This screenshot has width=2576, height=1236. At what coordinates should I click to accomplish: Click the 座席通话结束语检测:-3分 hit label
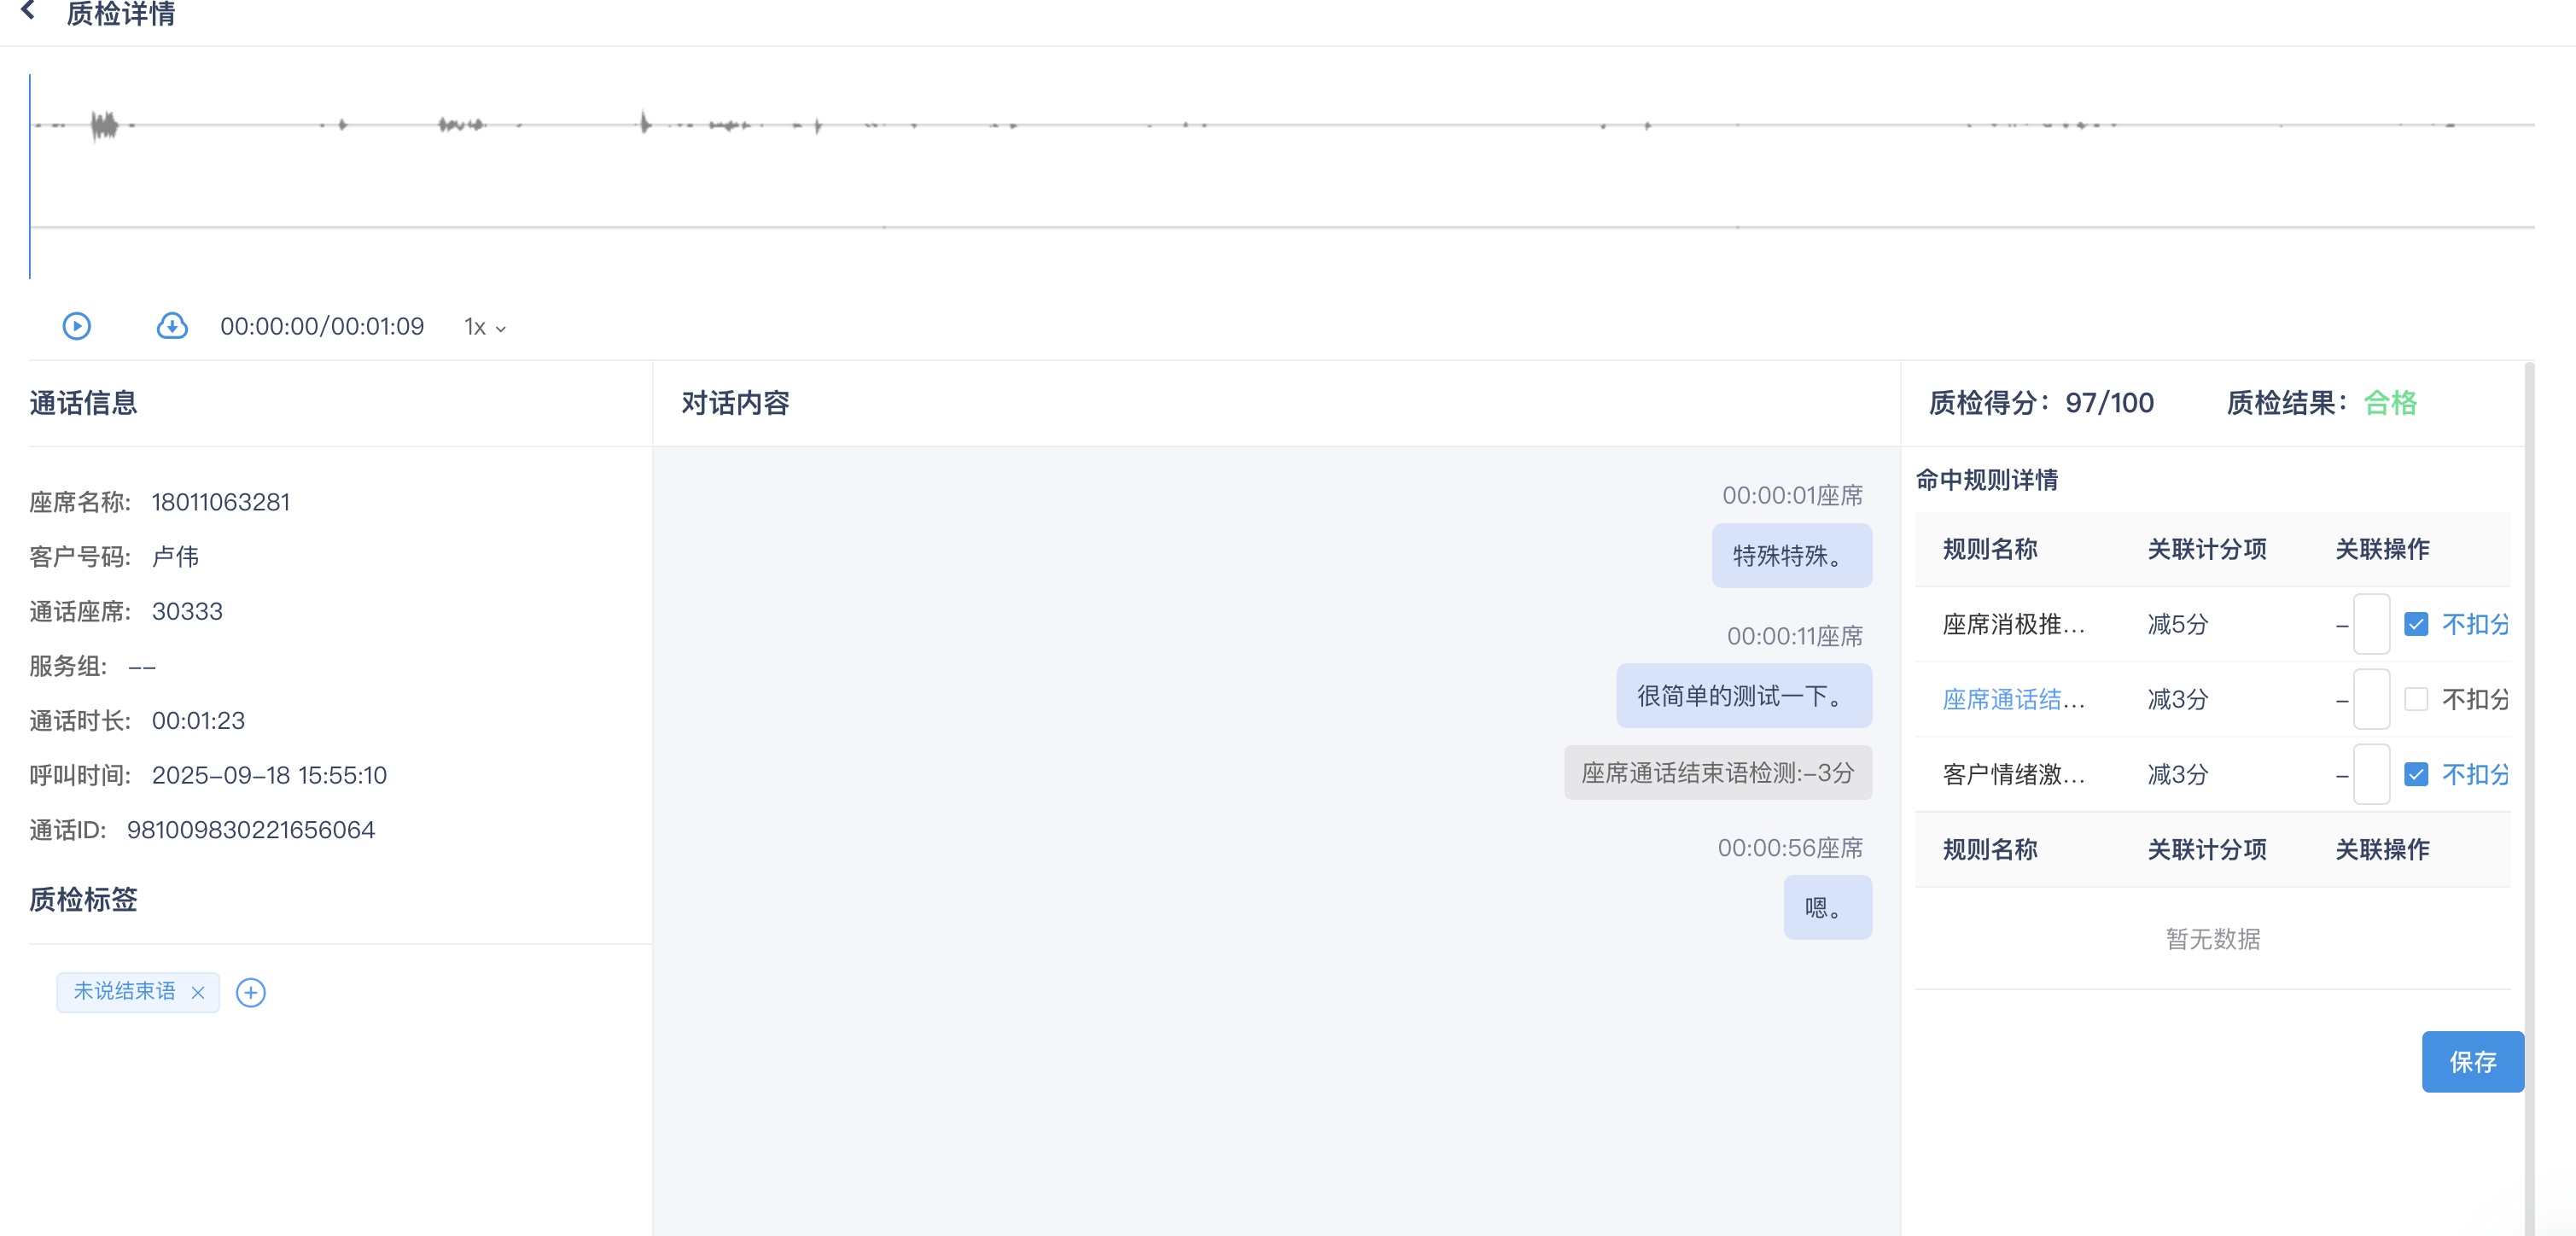tap(1717, 772)
